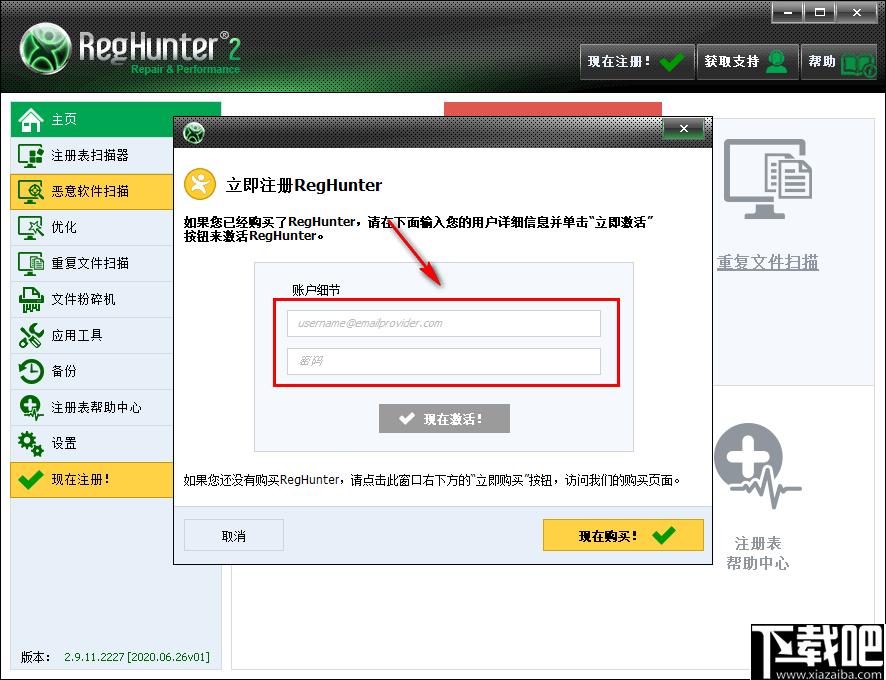Focus the email address input field
The image size is (886, 680).
[x=444, y=323]
